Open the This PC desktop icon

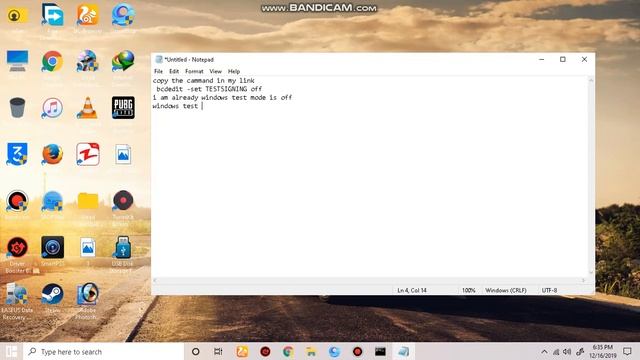17,61
